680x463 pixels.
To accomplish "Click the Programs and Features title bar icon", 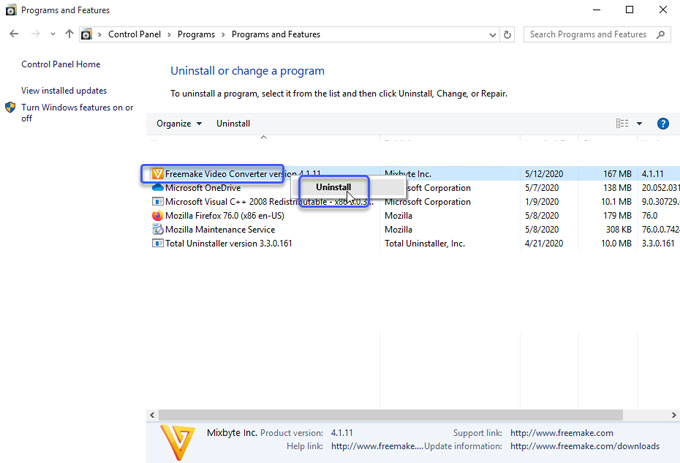I will tap(11, 10).
